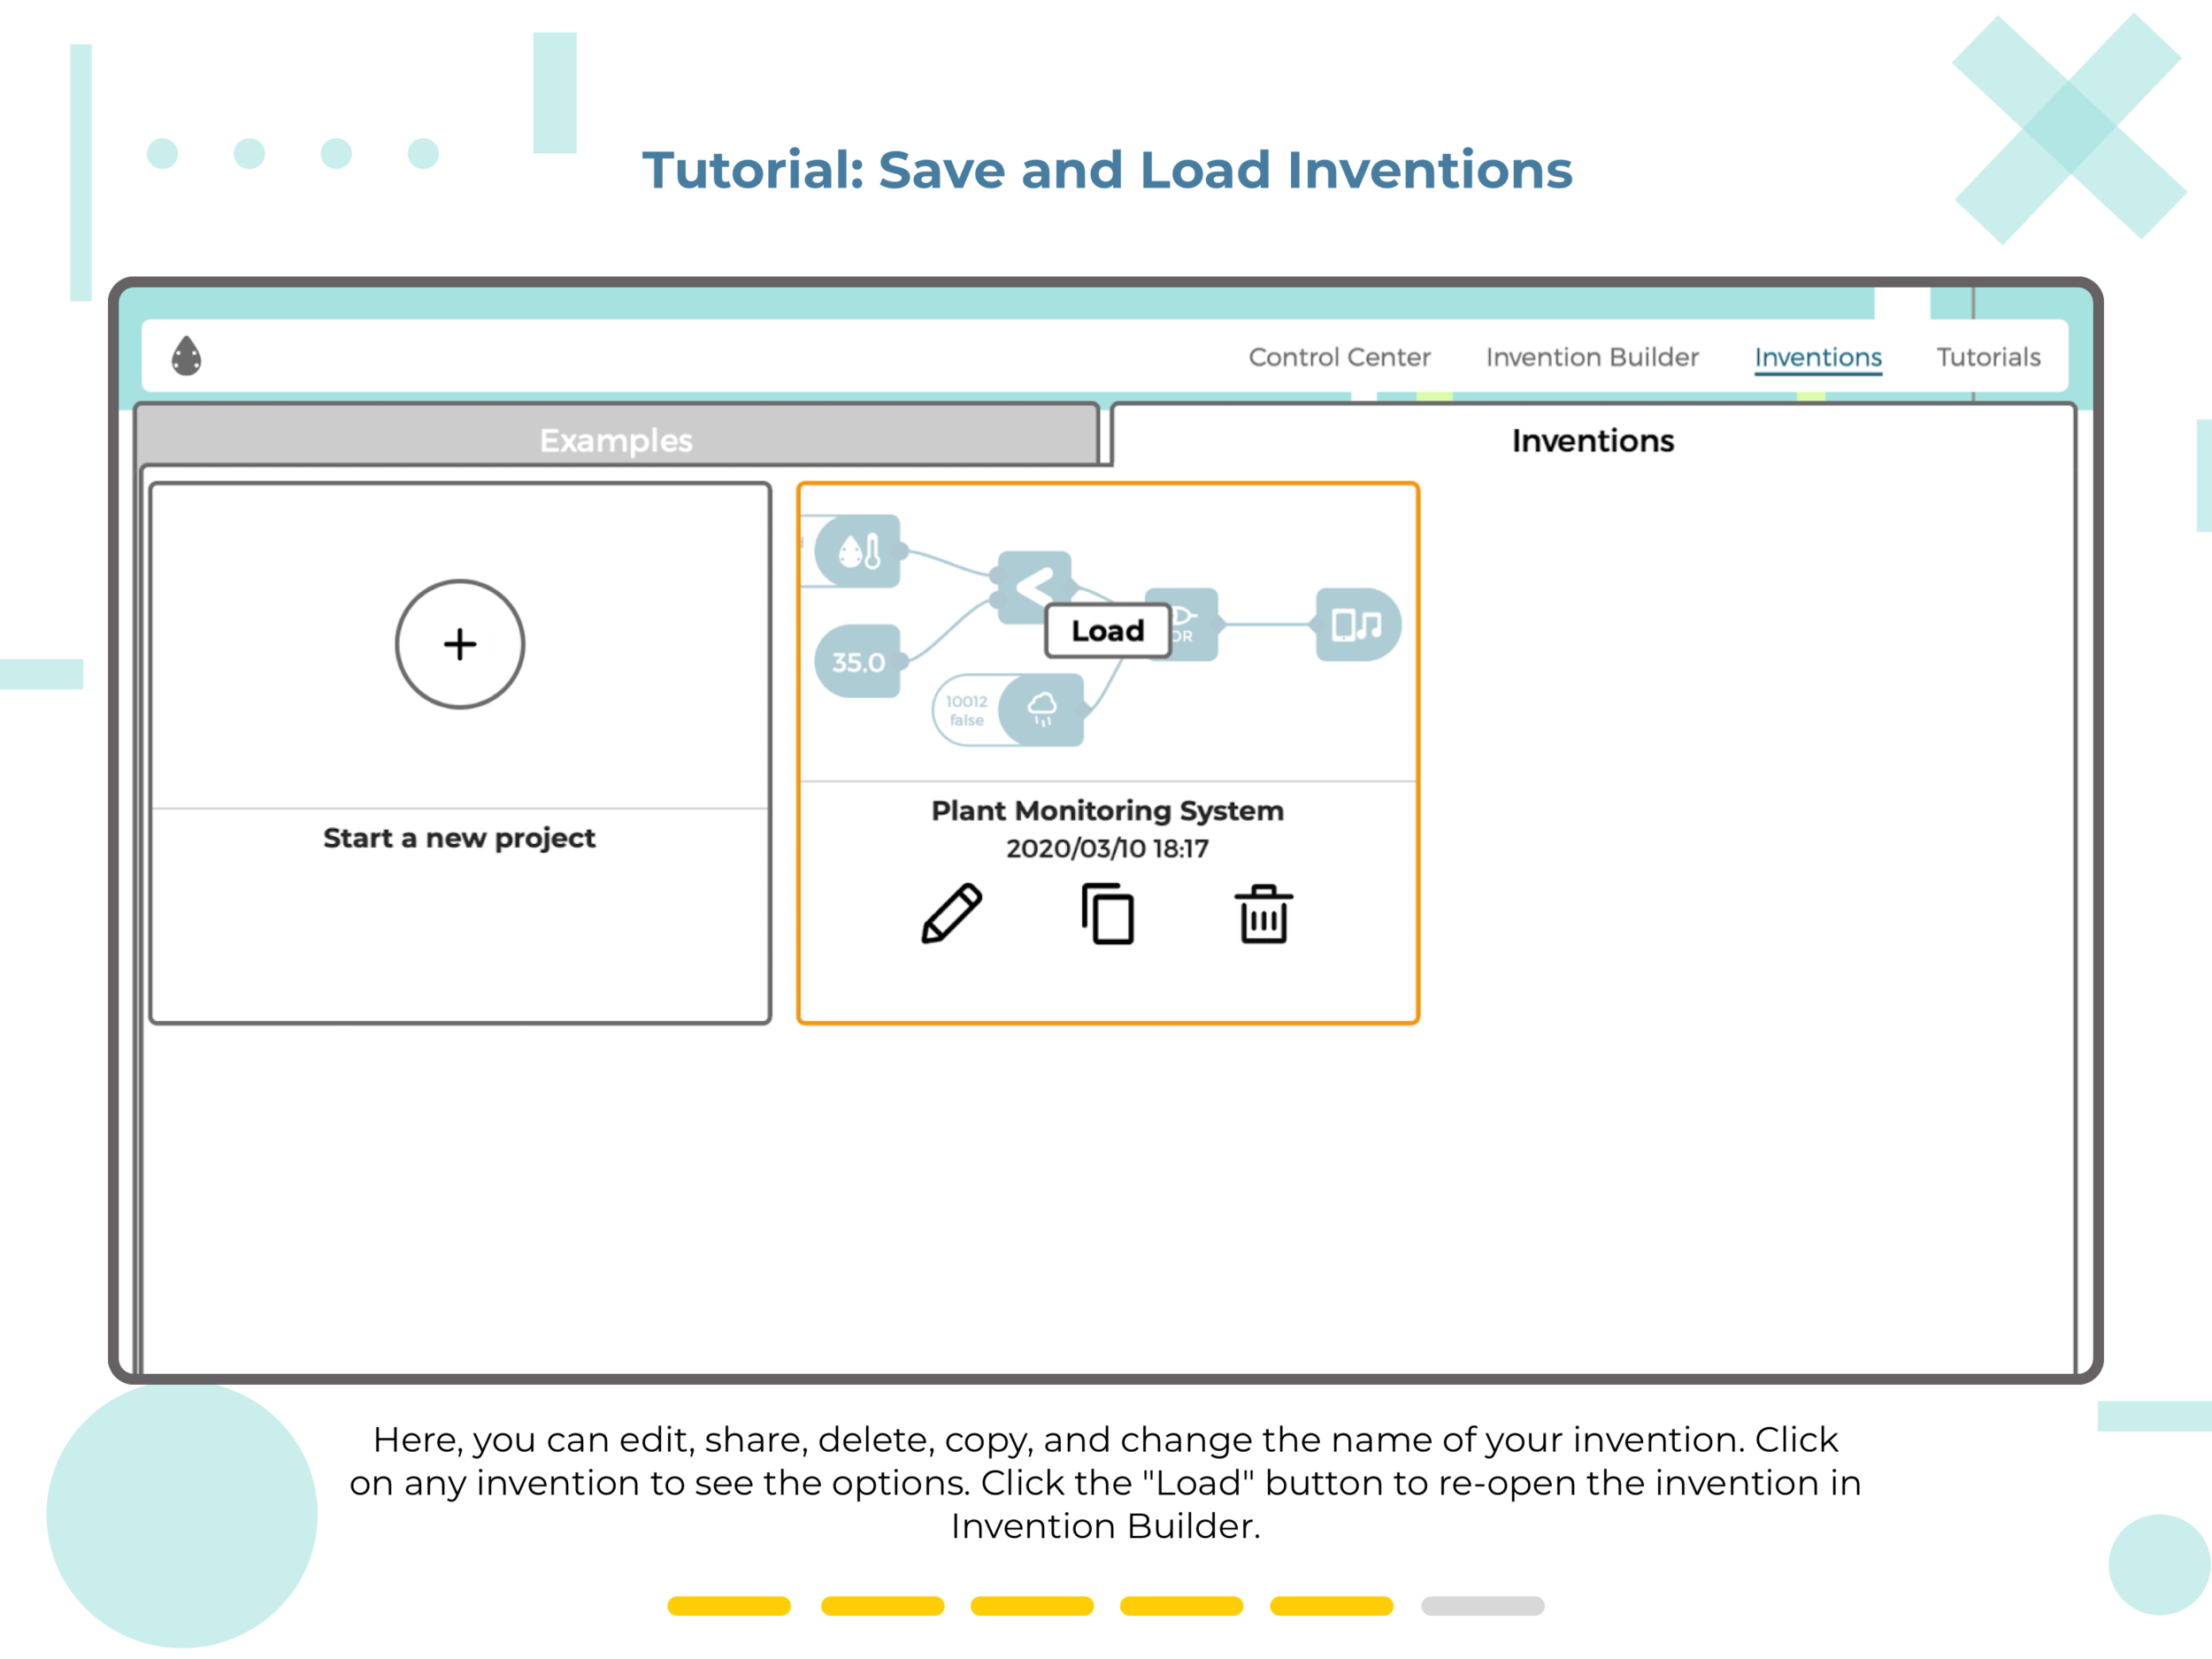The image size is (2212, 1659).
Task: Delete invention with the trash icon
Action: [x=1263, y=913]
